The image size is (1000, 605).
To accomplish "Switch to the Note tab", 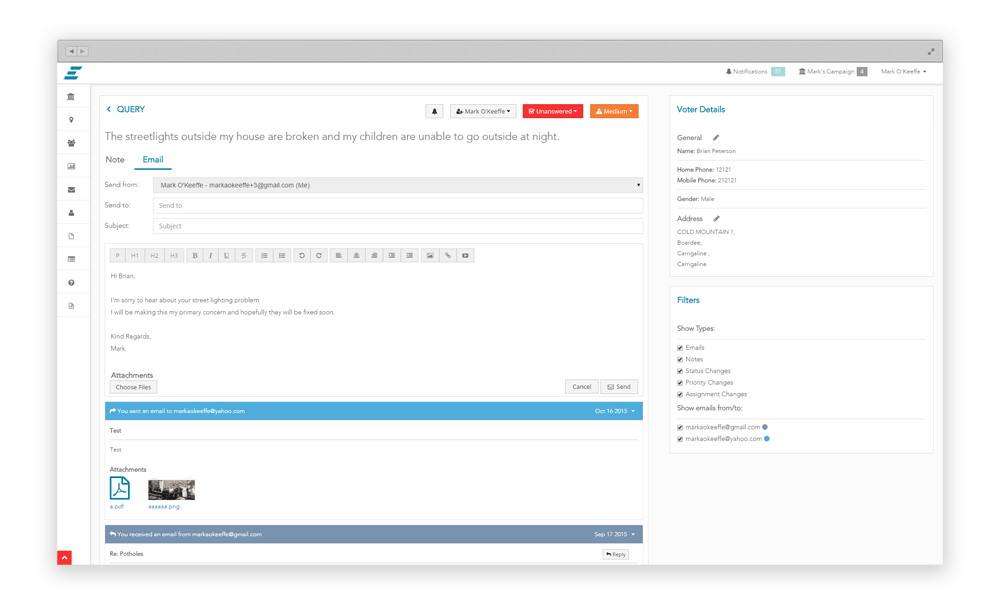I will click(115, 160).
